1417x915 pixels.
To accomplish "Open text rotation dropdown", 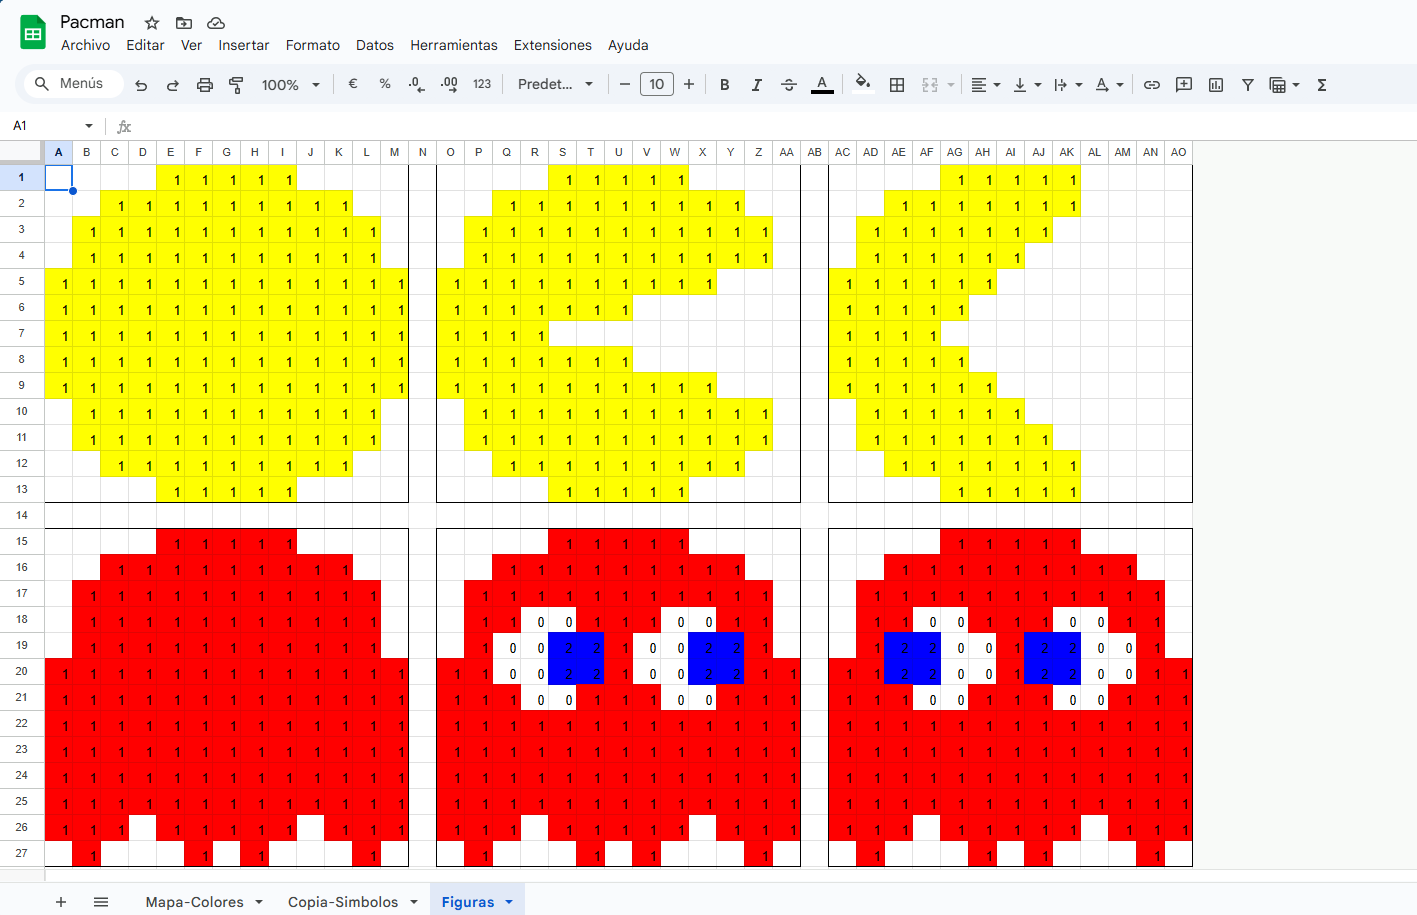I will point(1109,85).
